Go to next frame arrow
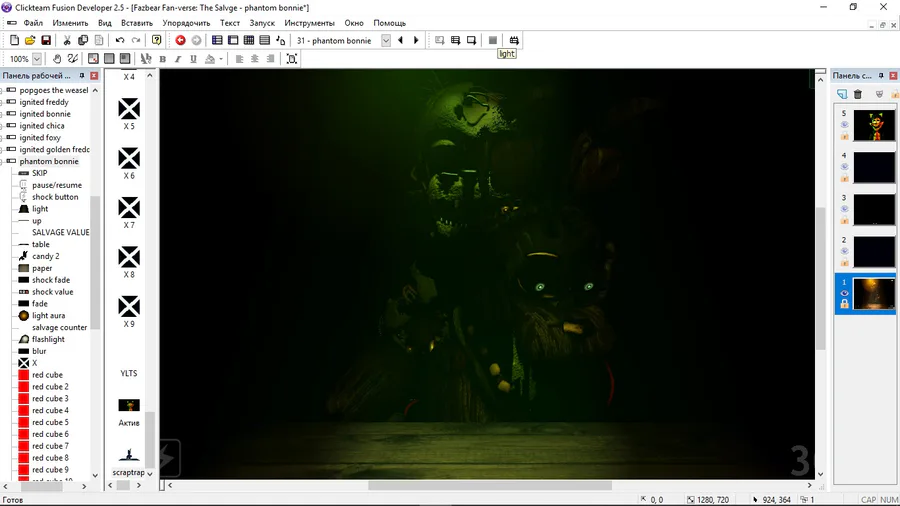900x506 pixels. (x=416, y=40)
